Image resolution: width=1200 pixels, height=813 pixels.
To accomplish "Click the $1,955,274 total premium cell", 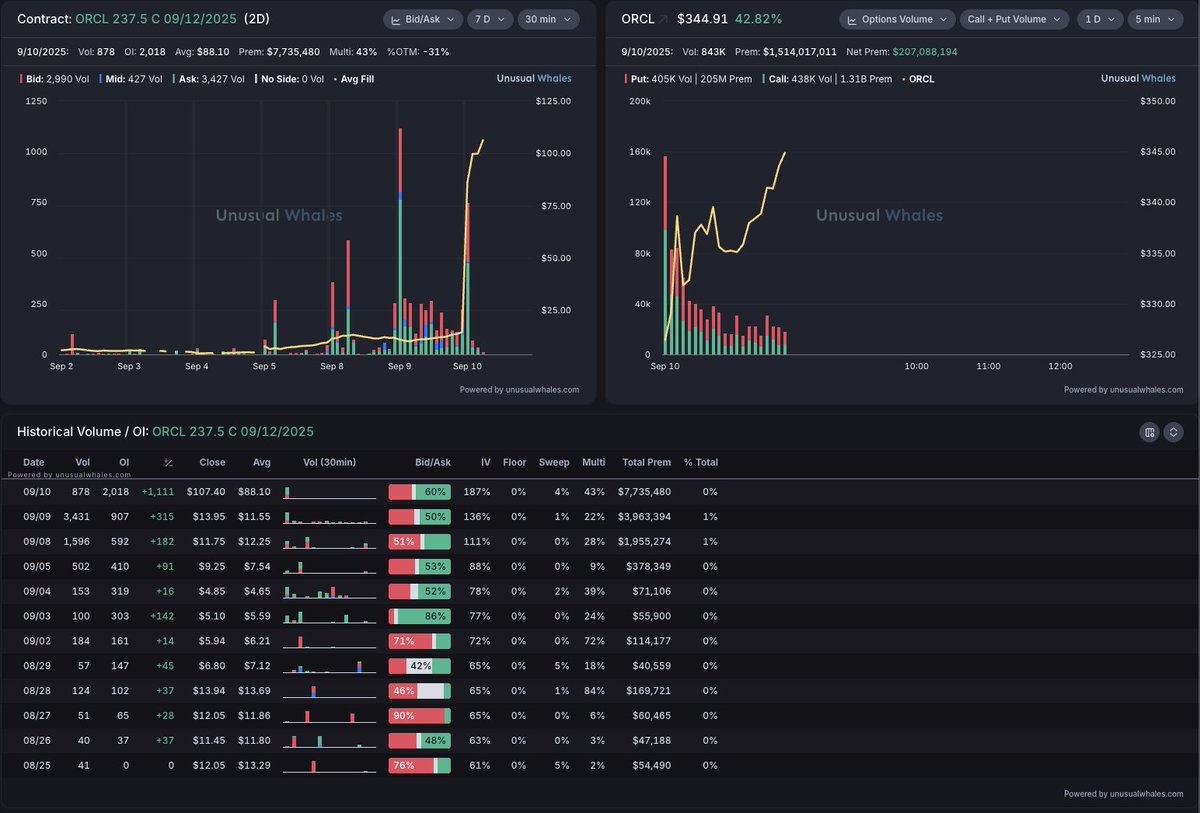I will tap(644, 542).
